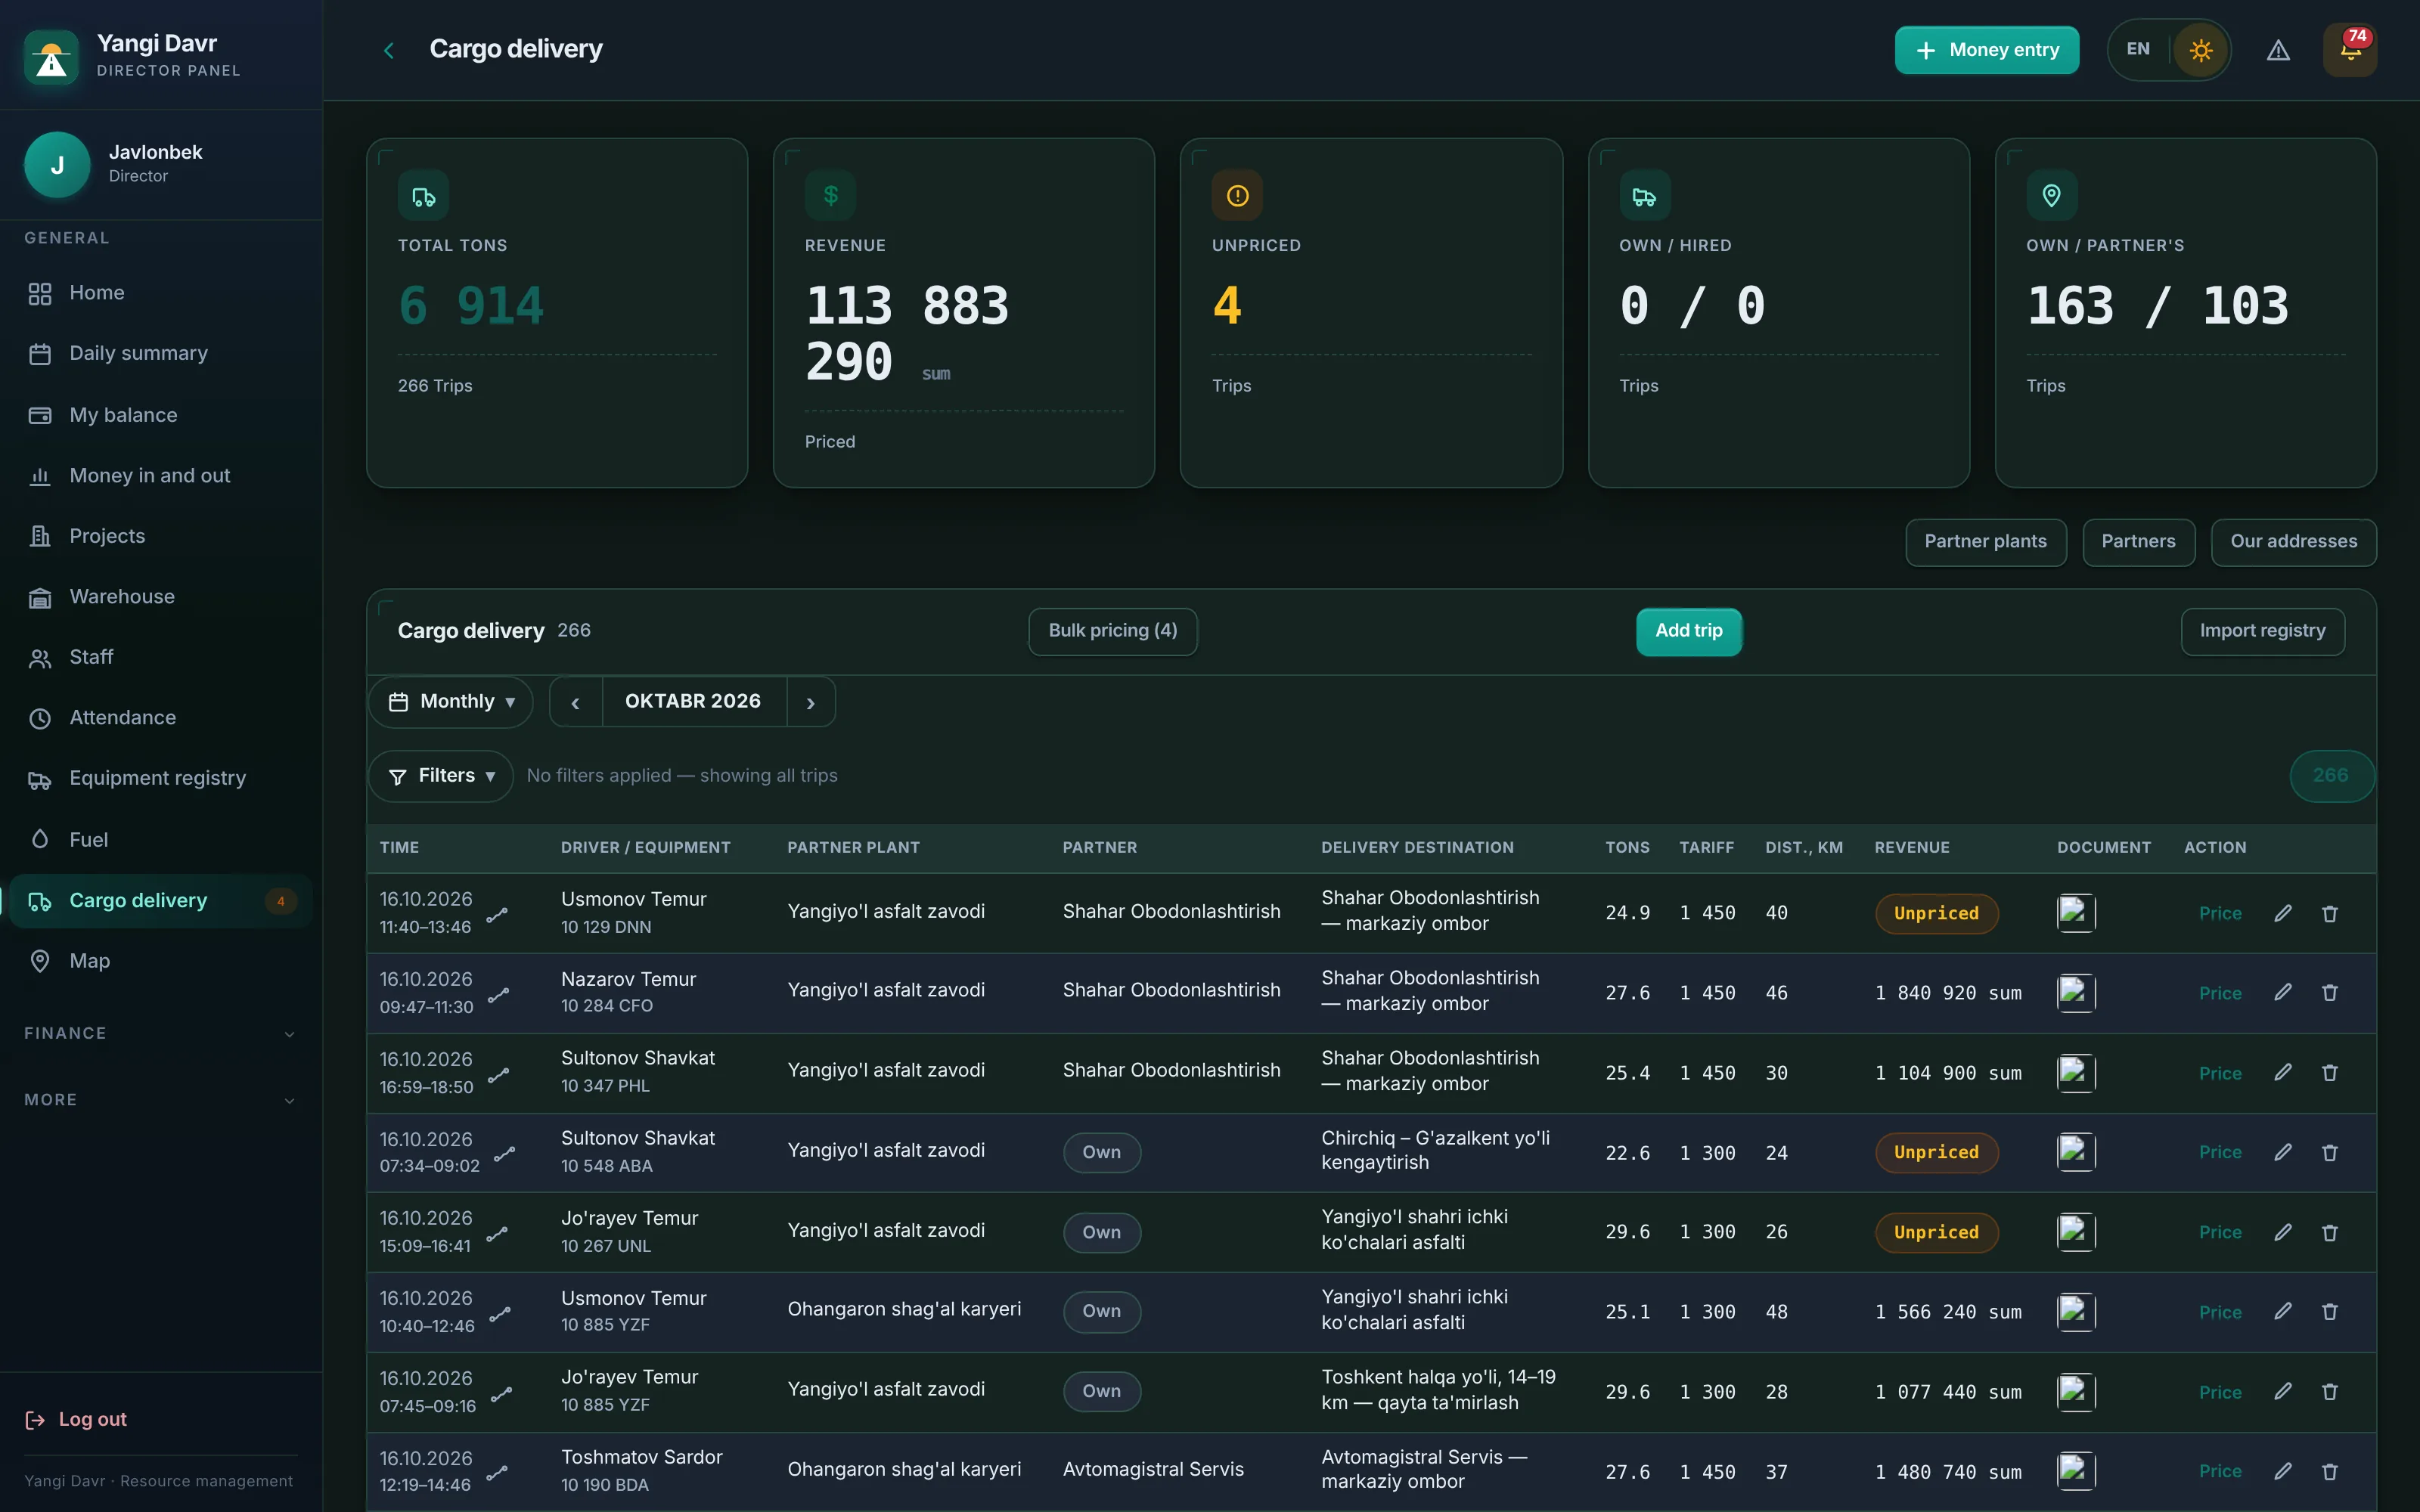Image resolution: width=2420 pixels, height=1512 pixels.
Task: Click Price for Sultonov Shavkat 07:34–09:02 trip
Action: point(2220,1152)
